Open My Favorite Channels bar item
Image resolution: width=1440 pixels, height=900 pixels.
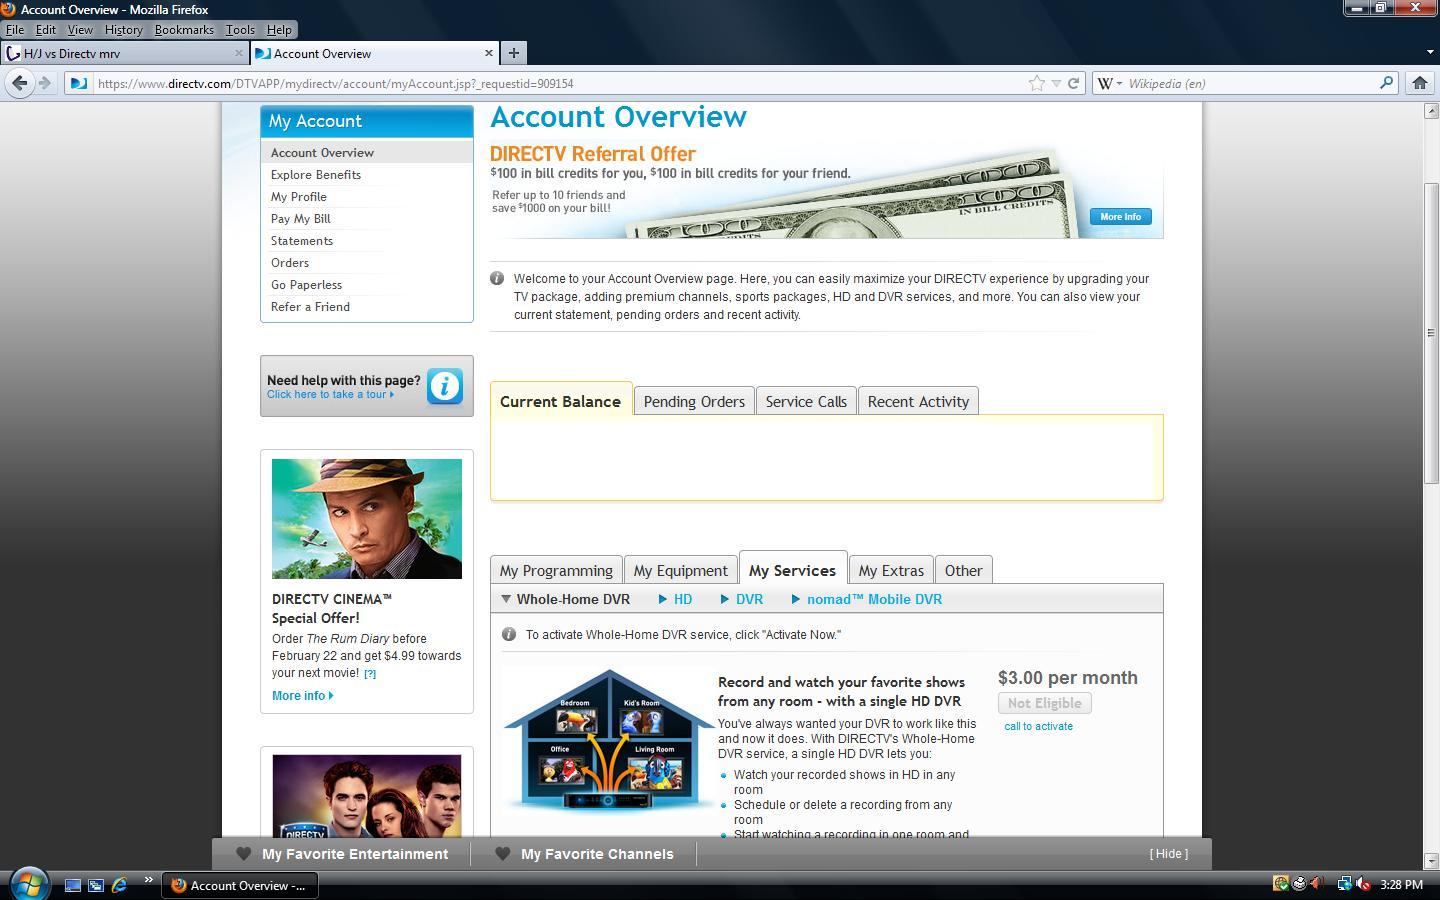click(597, 854)
